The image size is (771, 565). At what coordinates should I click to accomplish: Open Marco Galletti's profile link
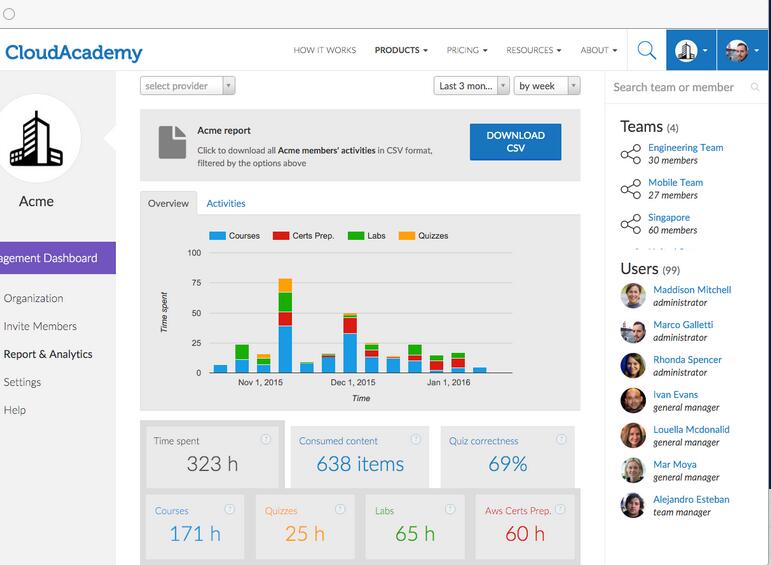[683, 325]
